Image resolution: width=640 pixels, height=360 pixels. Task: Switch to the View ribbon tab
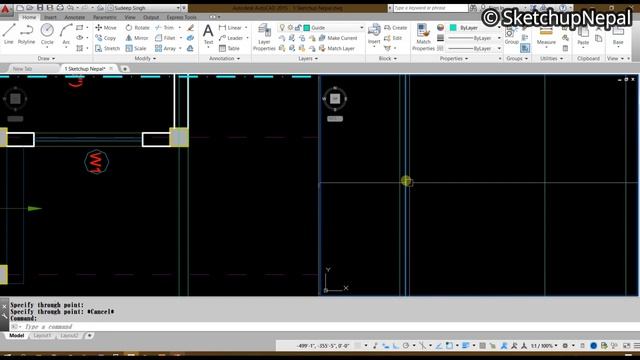(x=130, y=17)
